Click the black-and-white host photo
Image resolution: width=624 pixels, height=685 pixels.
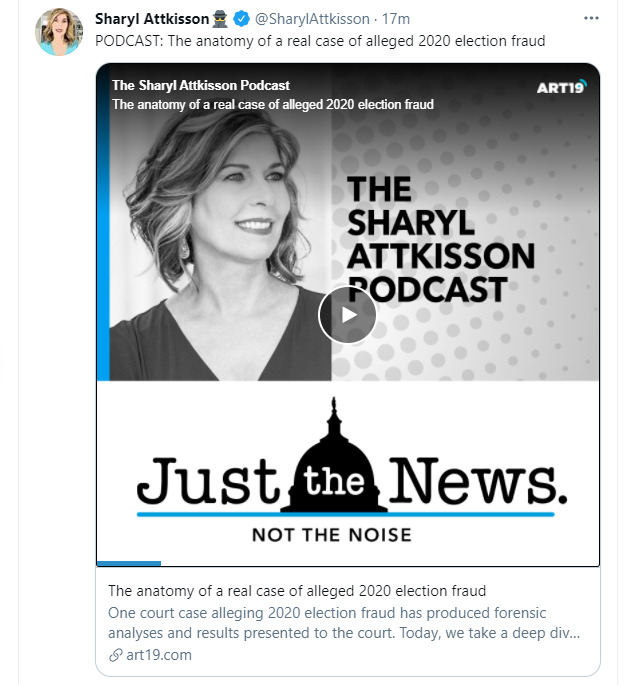click(x=220, y=245)
